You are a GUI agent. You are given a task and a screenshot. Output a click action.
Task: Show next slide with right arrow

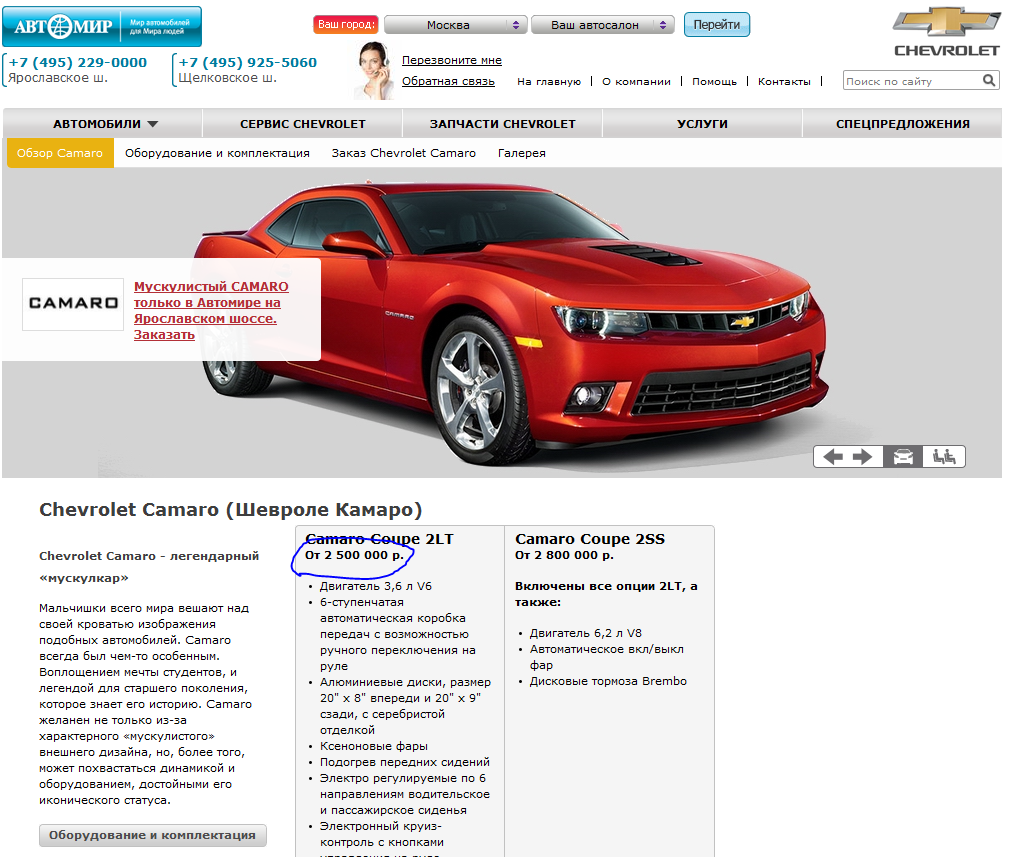[x=862, y=457]
